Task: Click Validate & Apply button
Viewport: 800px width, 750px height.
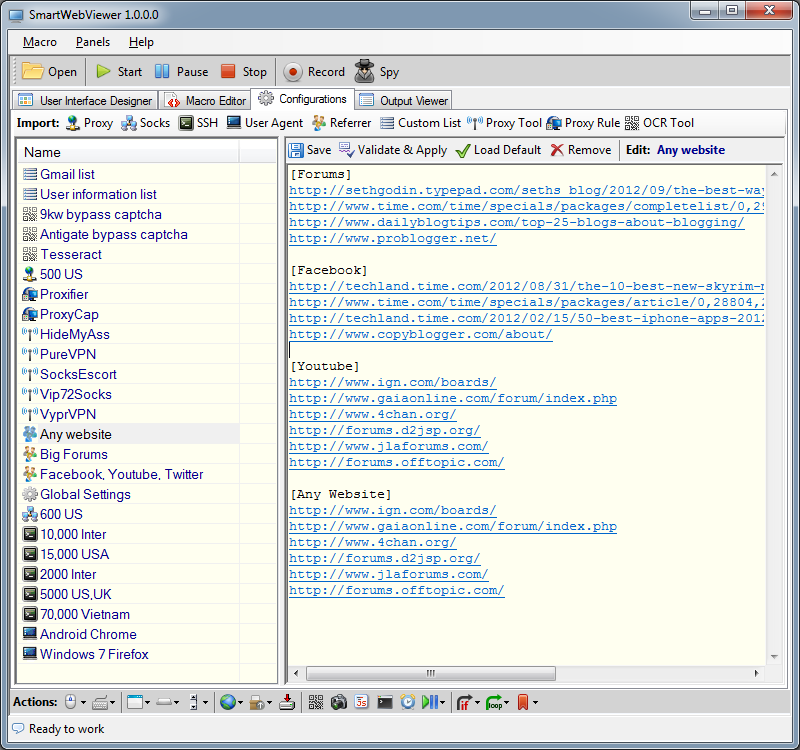Action: click(392, 150)
